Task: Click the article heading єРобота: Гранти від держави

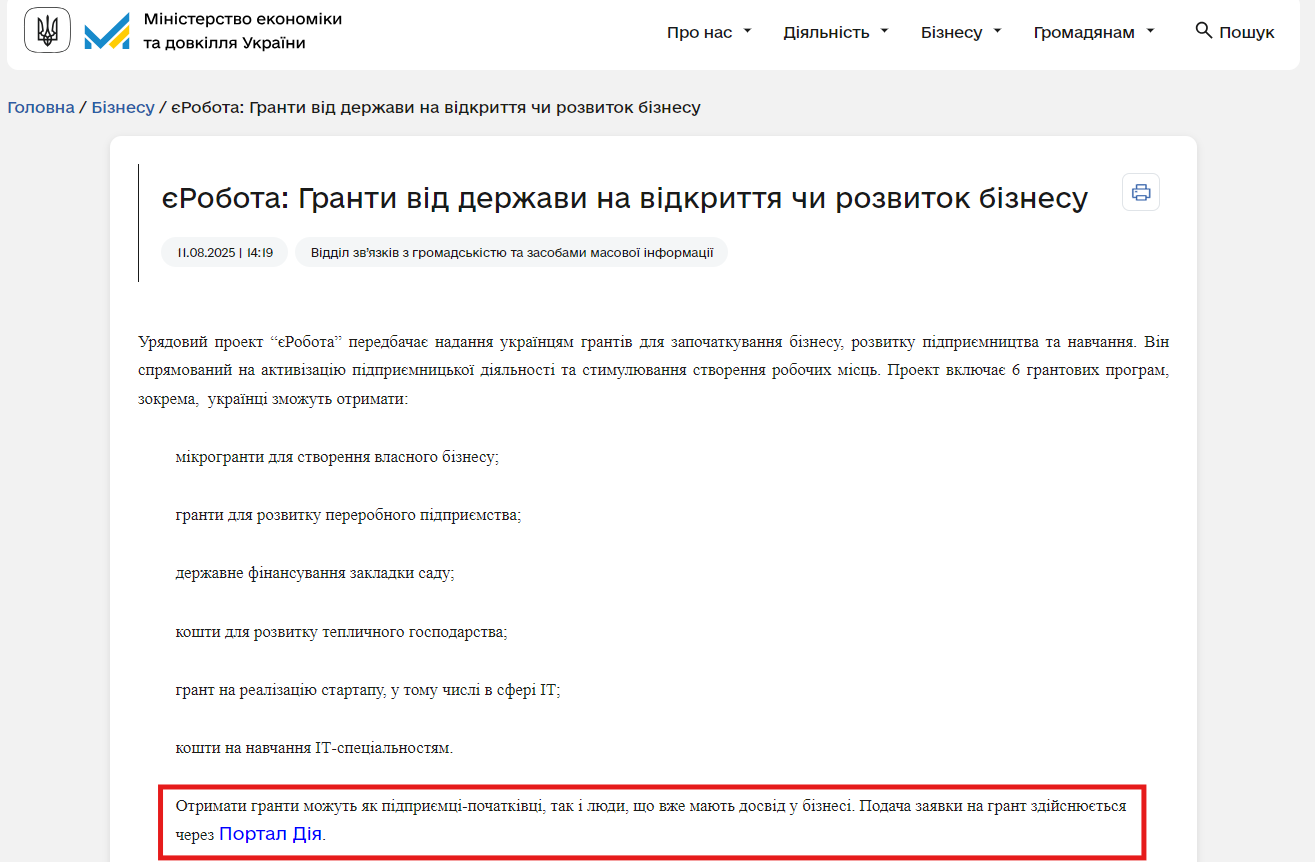Action: [625, 198]
